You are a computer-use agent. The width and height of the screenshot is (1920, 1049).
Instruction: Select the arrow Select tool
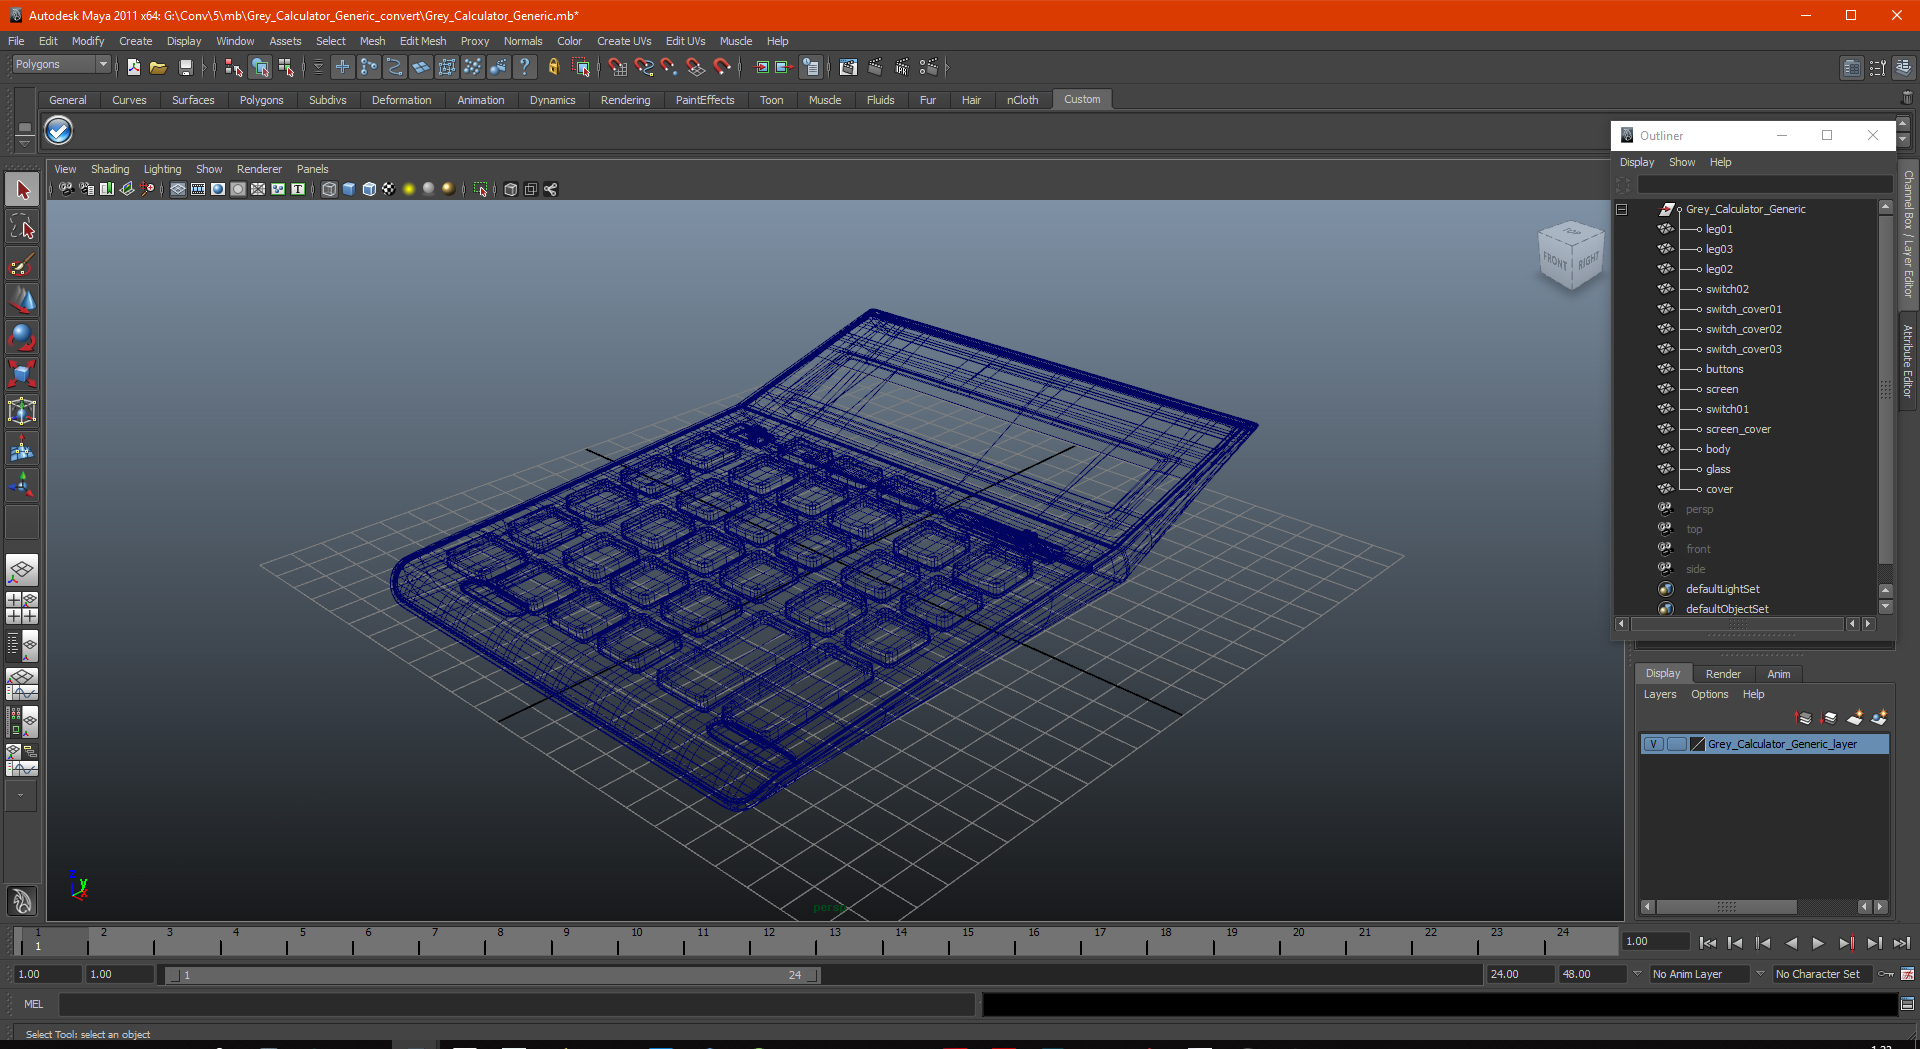(x=22, y=190)
